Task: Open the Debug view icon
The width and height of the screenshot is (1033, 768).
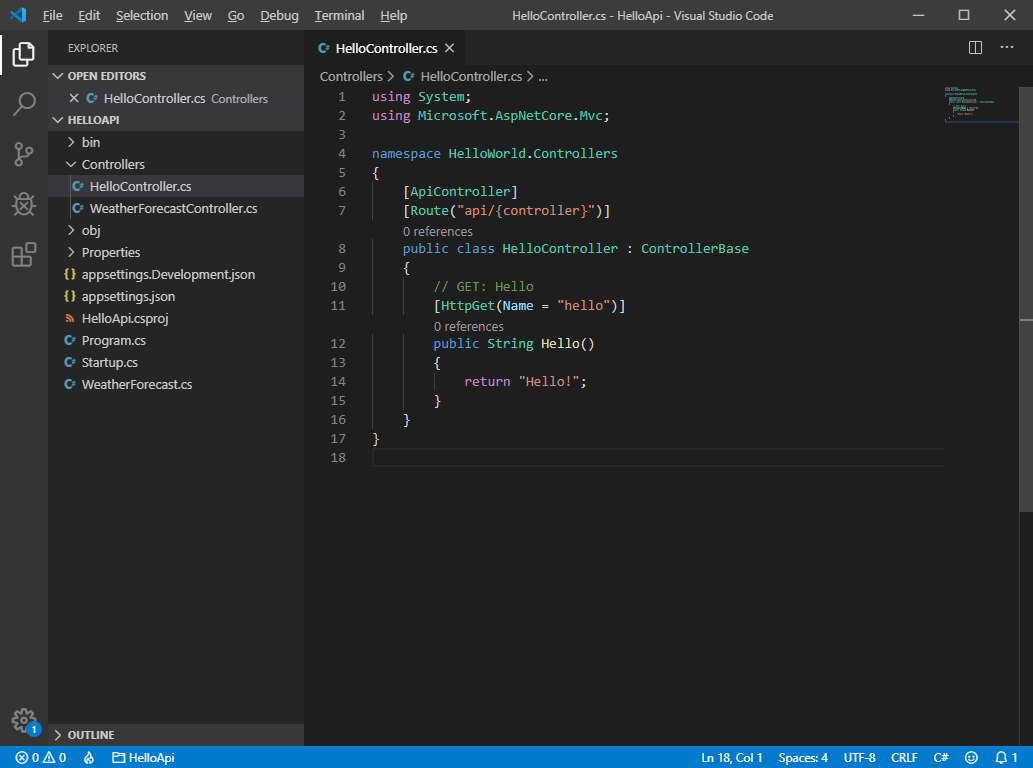Action: pos(24,204)
